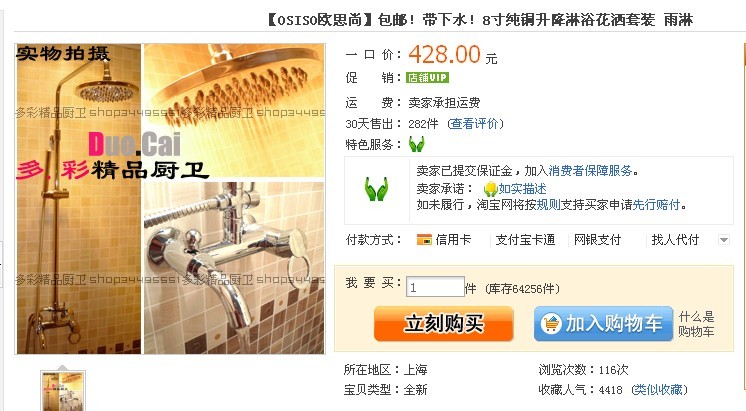The width and height of the screenshot is (746, 411).
Task: Open the 消费者保障服务 link
Action: (590, 171)
